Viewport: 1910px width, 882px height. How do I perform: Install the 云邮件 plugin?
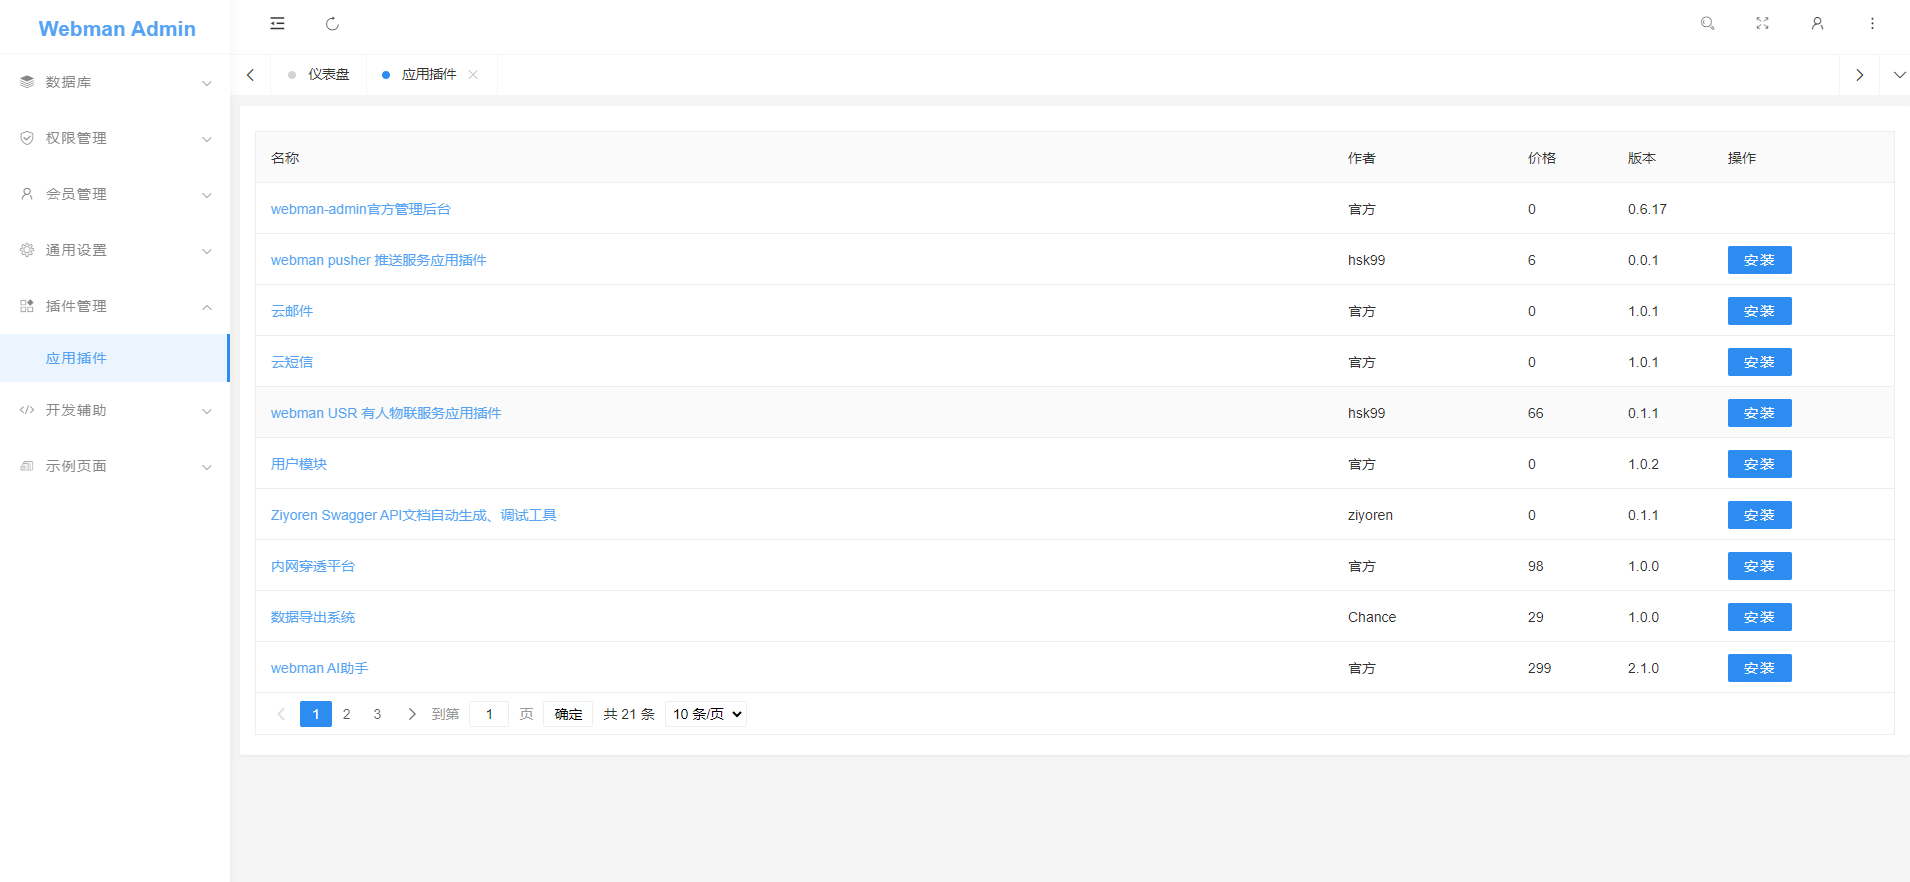click(1759, 311)
